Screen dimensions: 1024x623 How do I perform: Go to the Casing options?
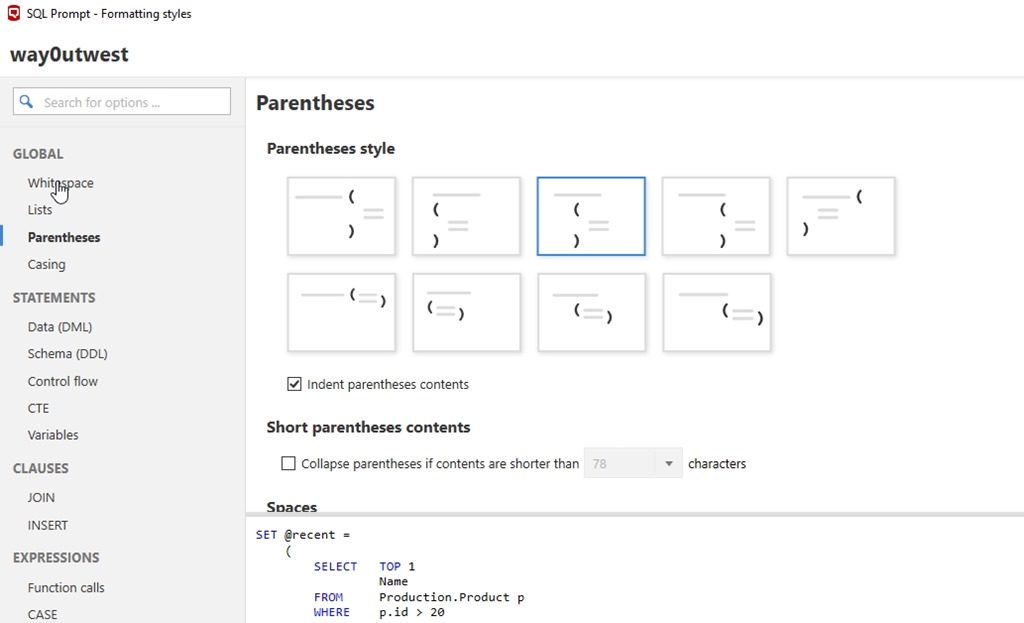pyautogui.click(x=46, y=265)
